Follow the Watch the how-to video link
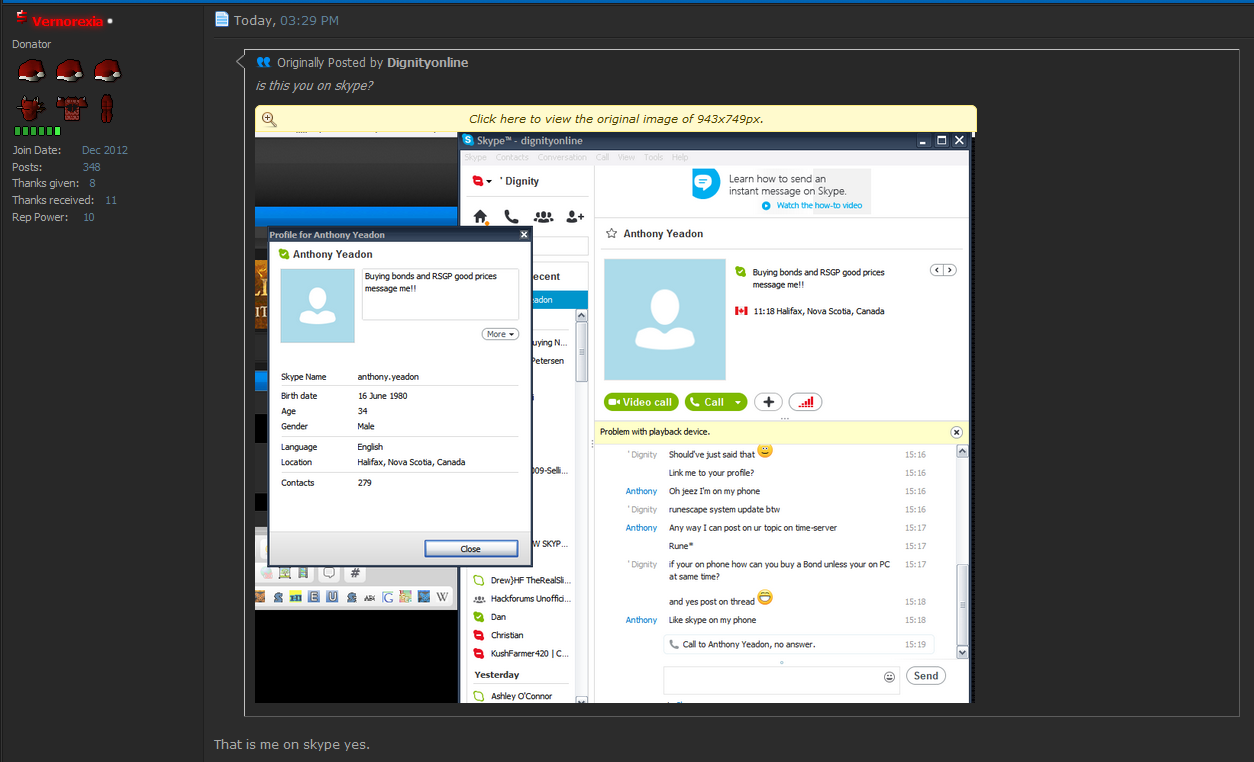This screenshot has height=762, width=1254. click(819, 205)
